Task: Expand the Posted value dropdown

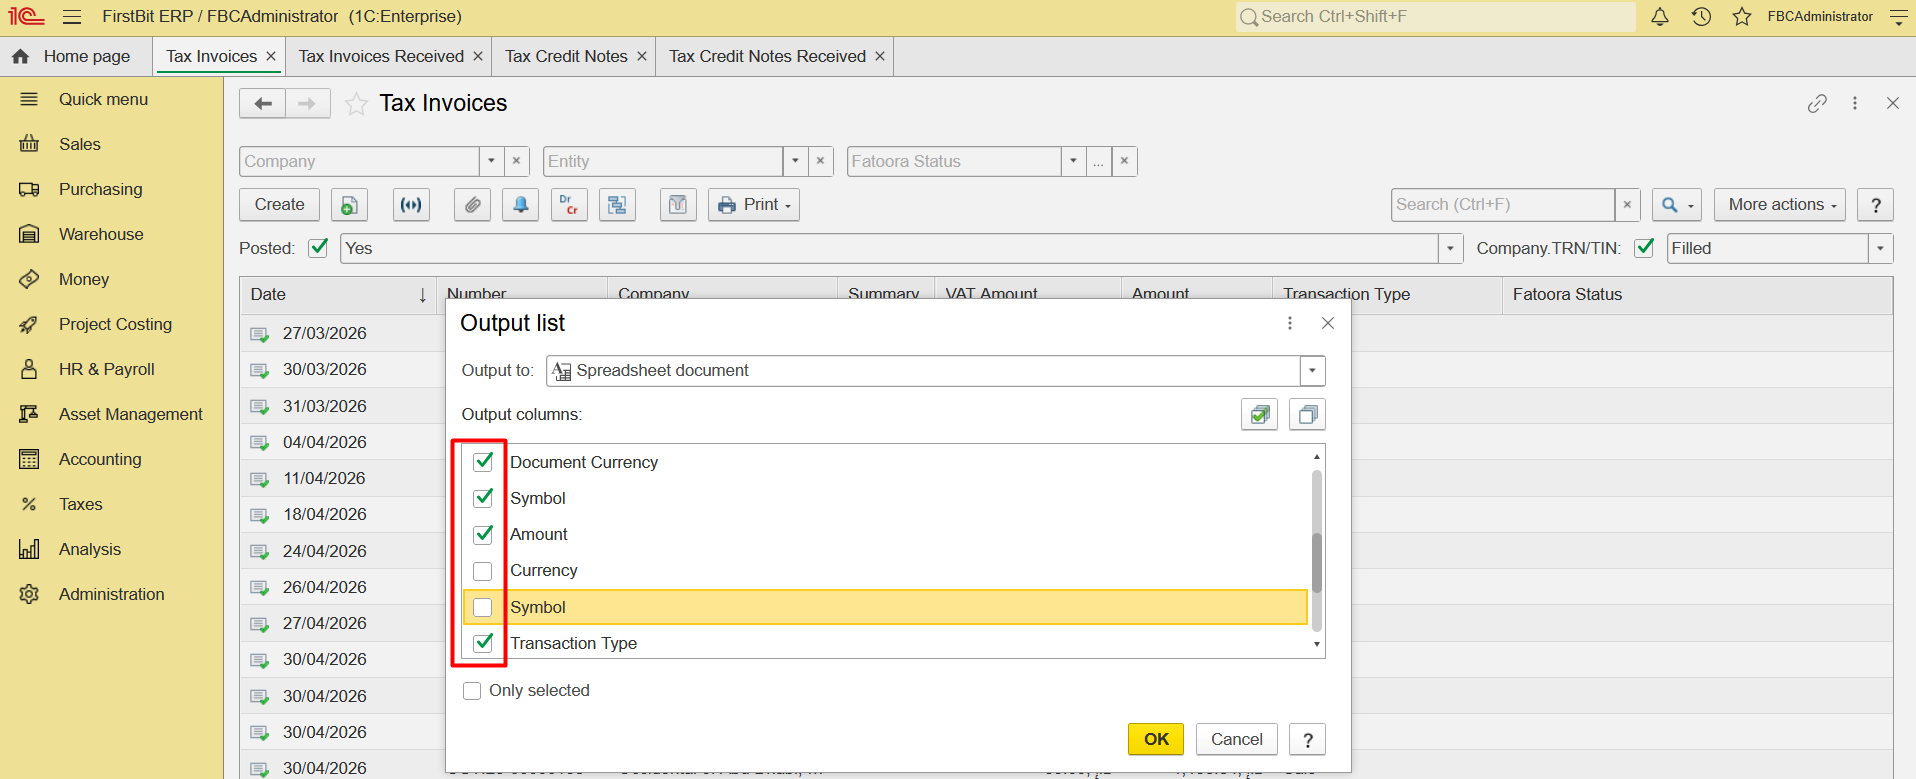Action: (1450, 249)
